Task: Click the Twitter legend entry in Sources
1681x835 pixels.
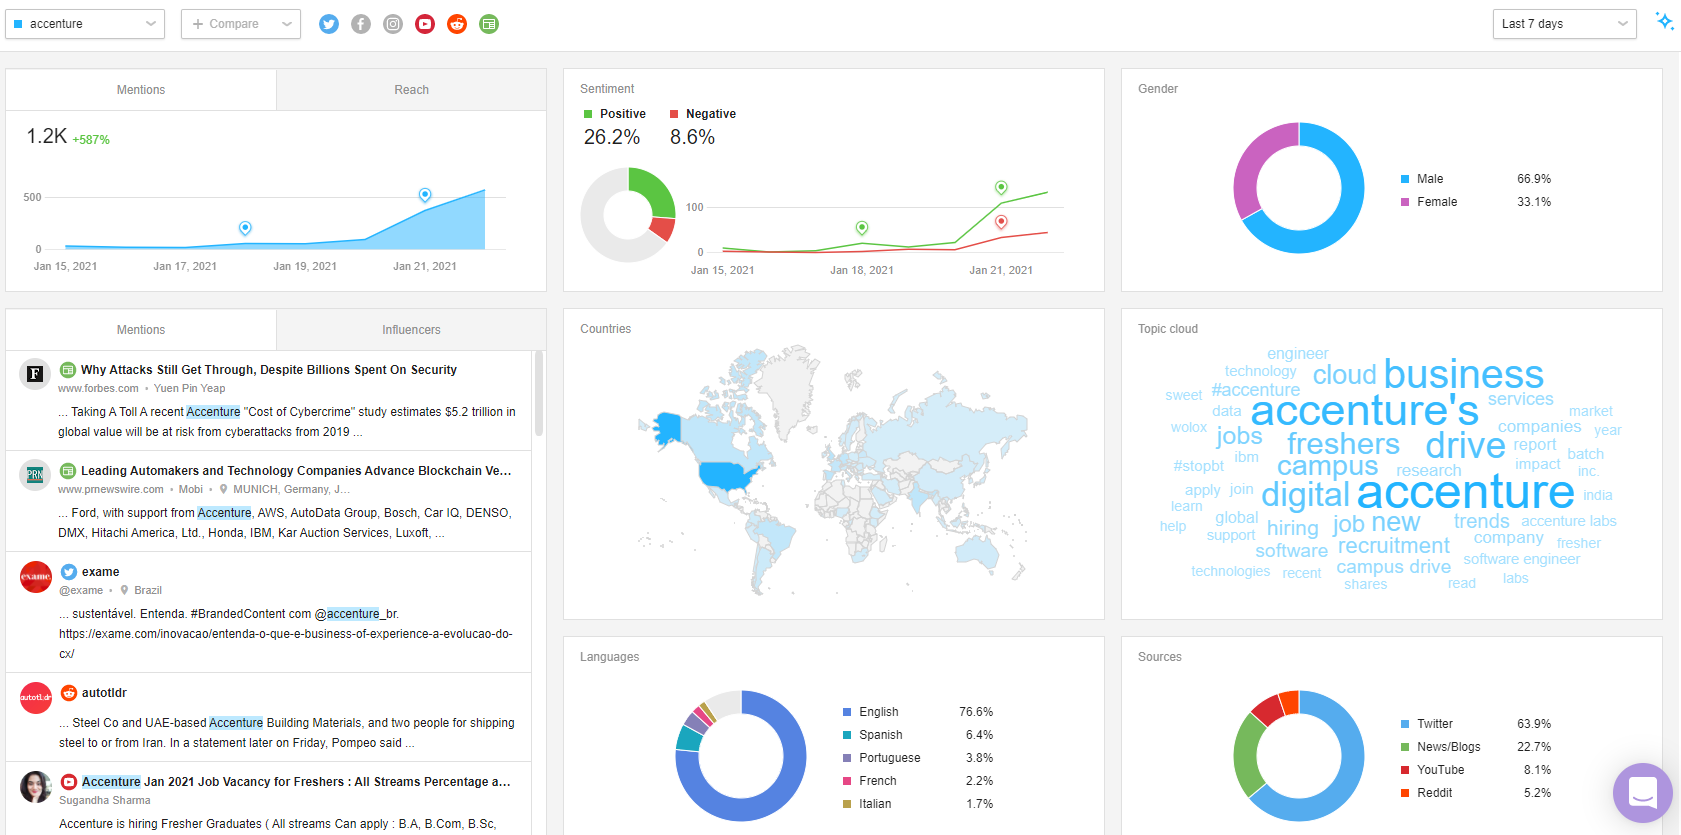Action: point(1476,724)
